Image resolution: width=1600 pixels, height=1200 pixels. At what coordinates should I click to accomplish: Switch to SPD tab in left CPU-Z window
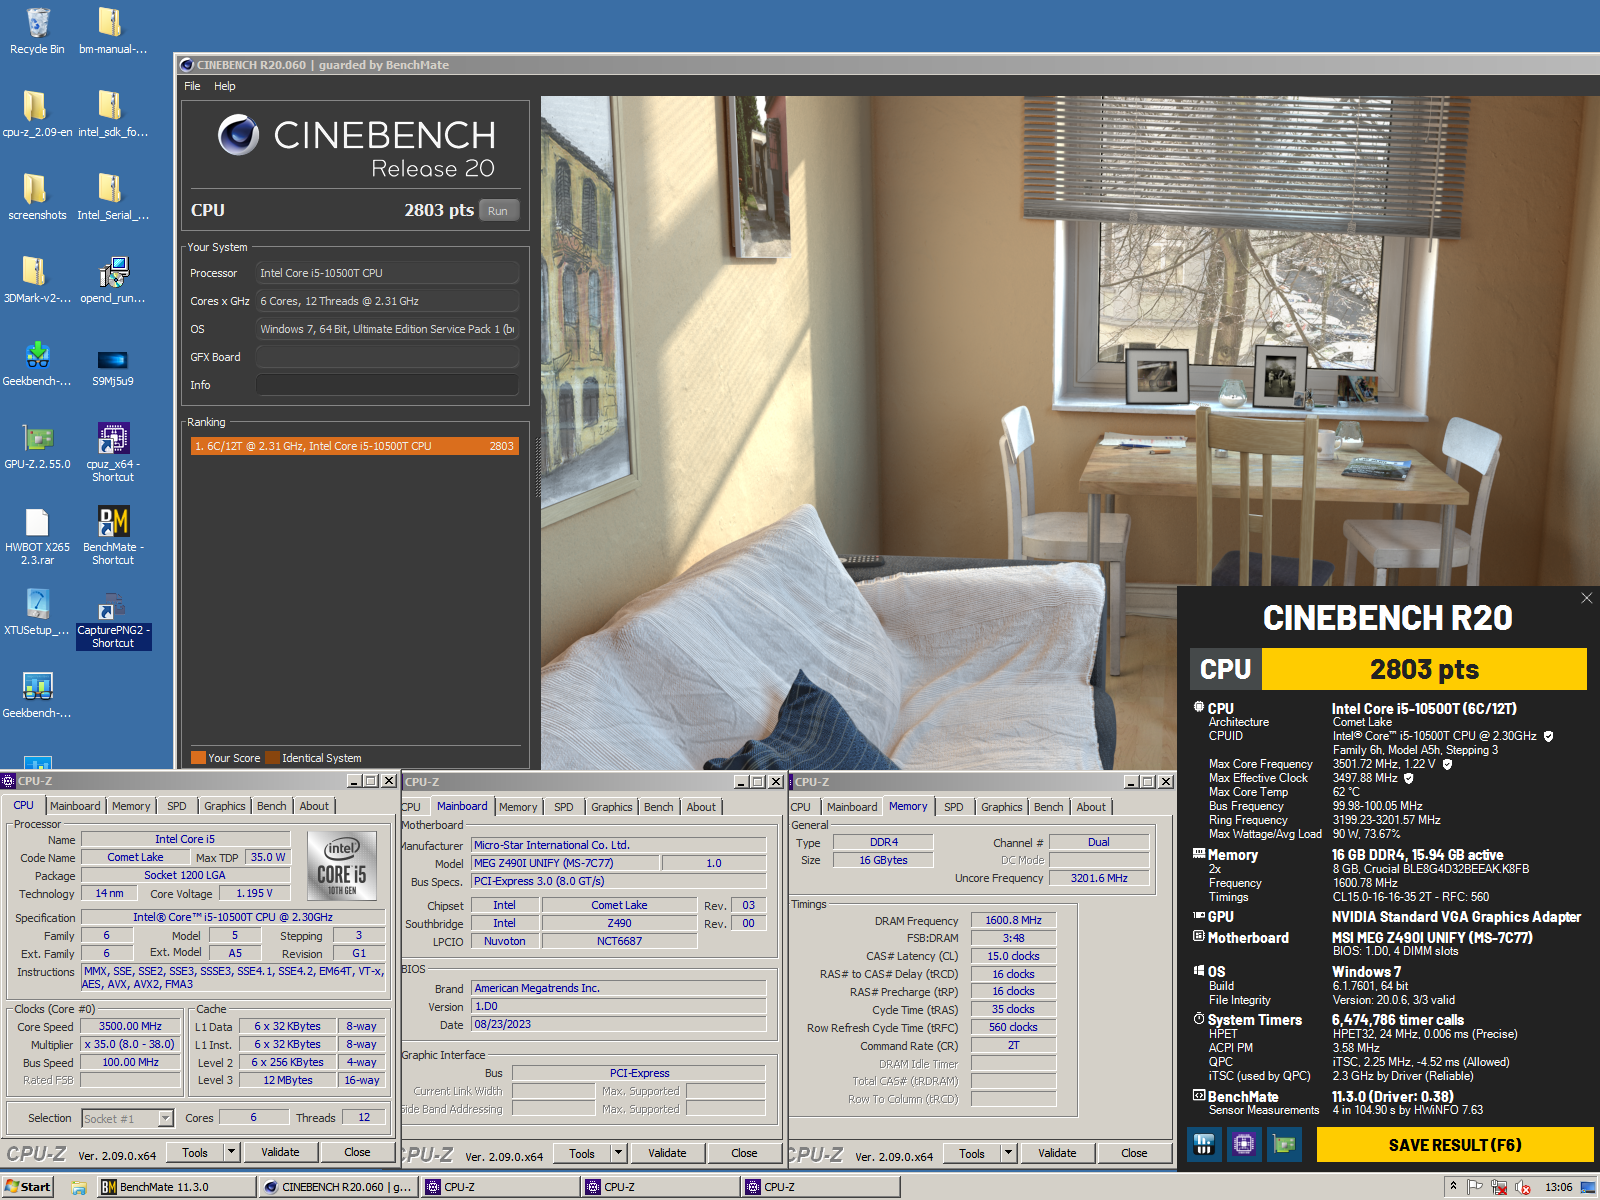177,806
